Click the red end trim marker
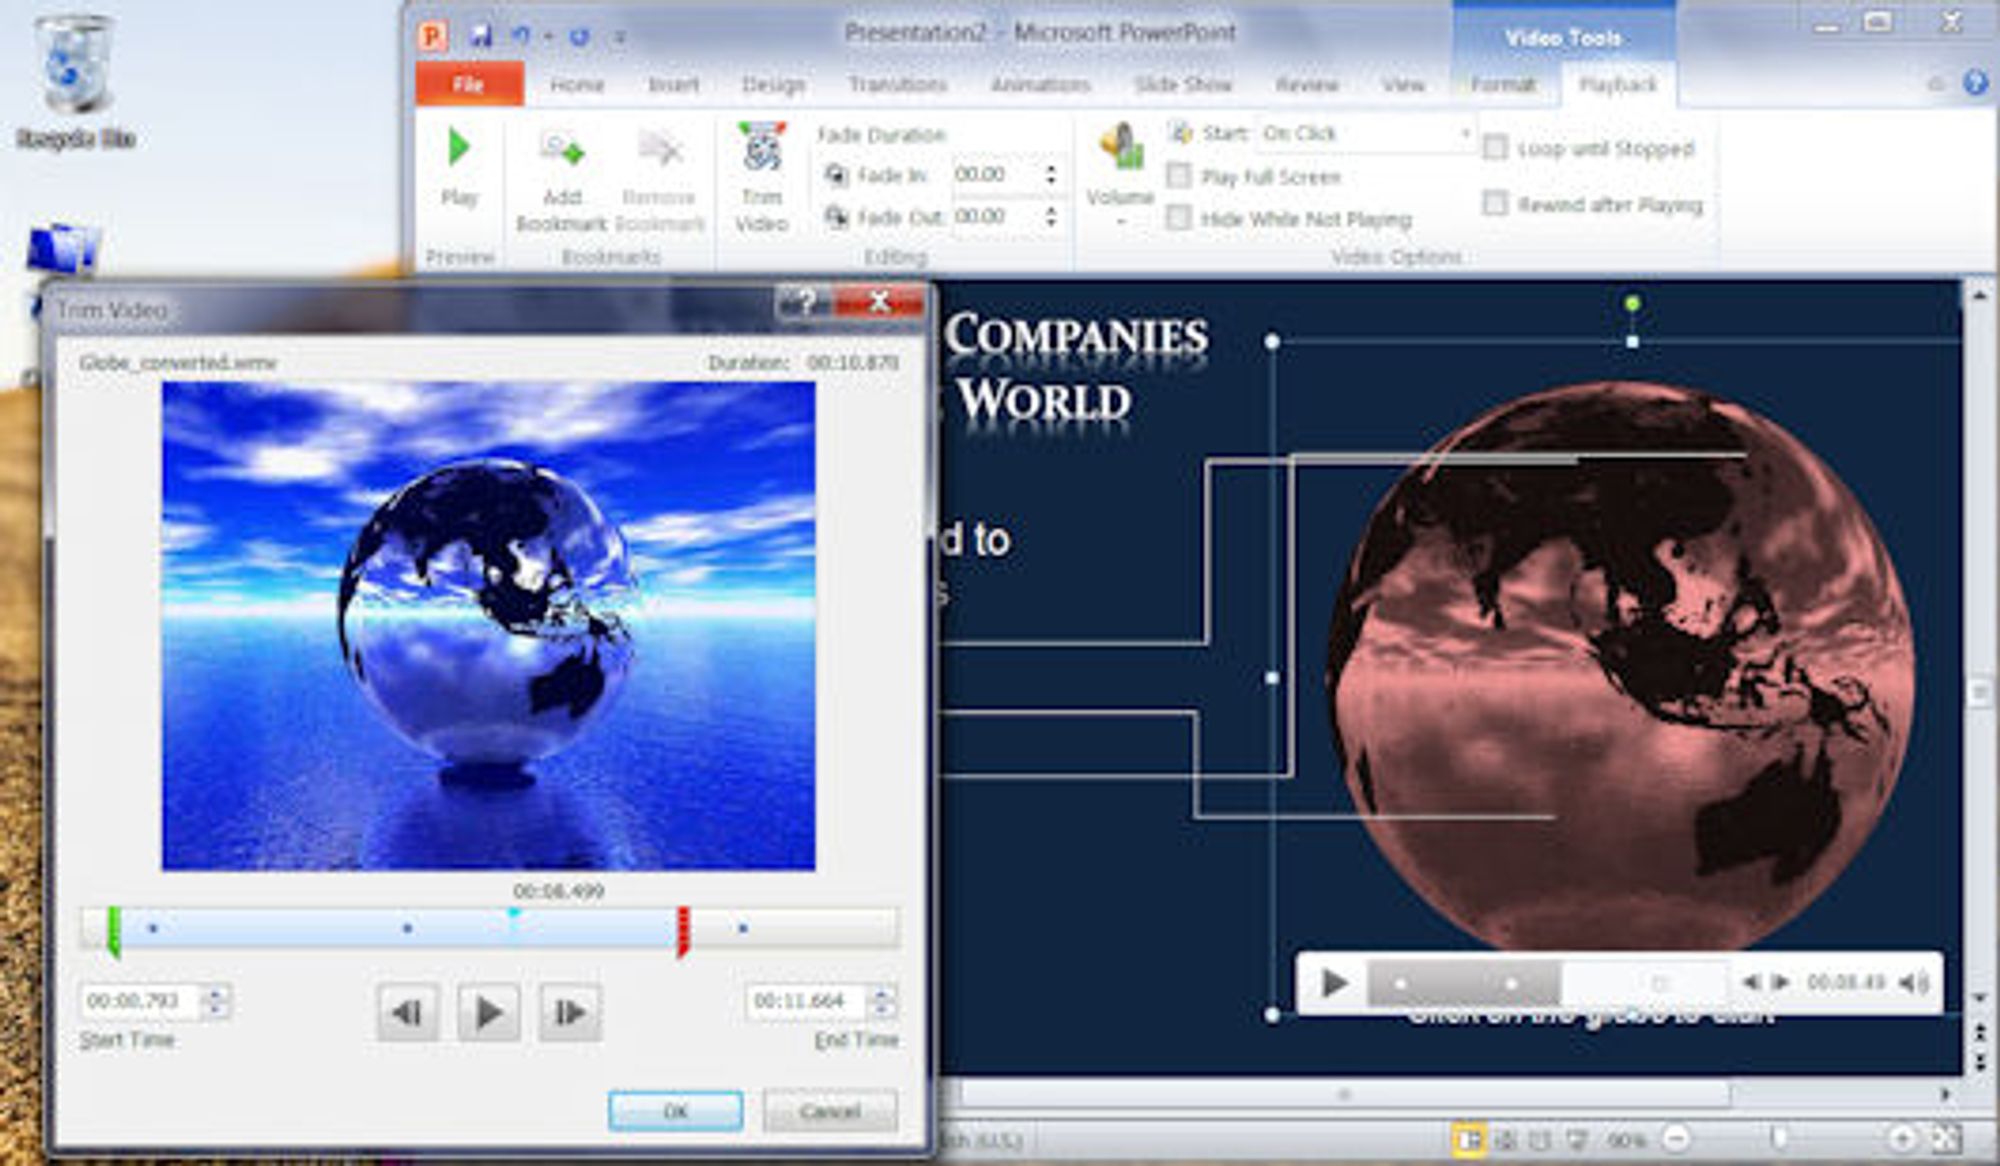 pyautogui.click(x=683, y=931)
